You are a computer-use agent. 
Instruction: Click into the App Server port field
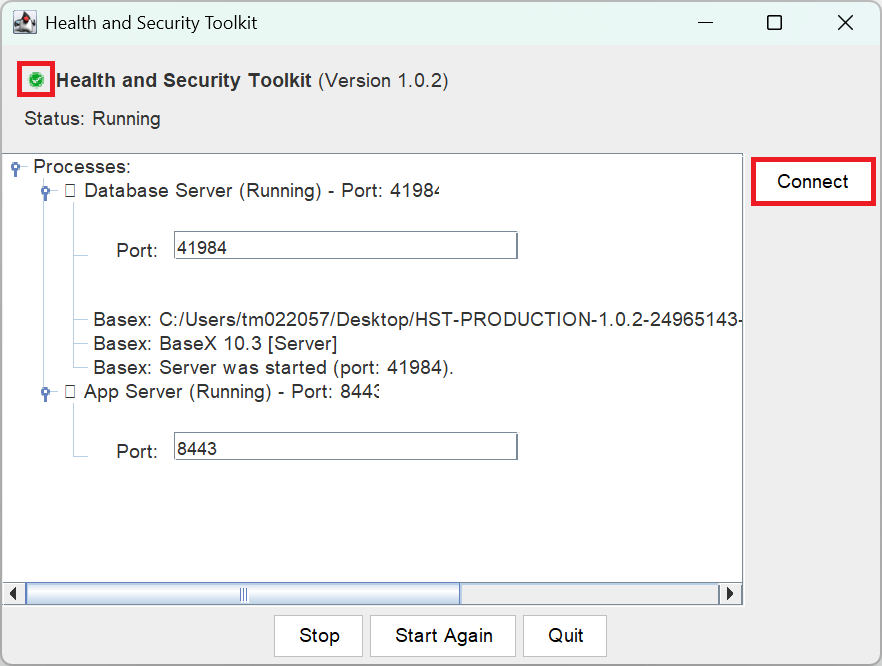(345, 447)
